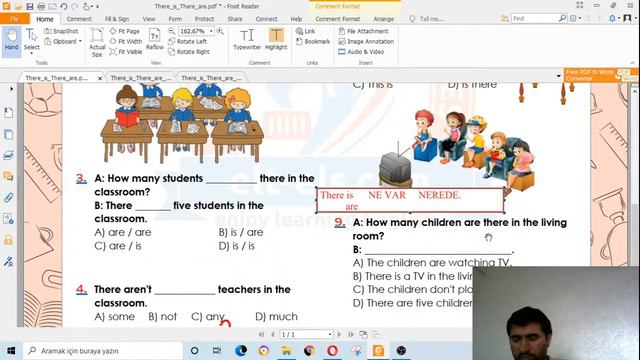Open the Help tab

(x=296, y=19)
